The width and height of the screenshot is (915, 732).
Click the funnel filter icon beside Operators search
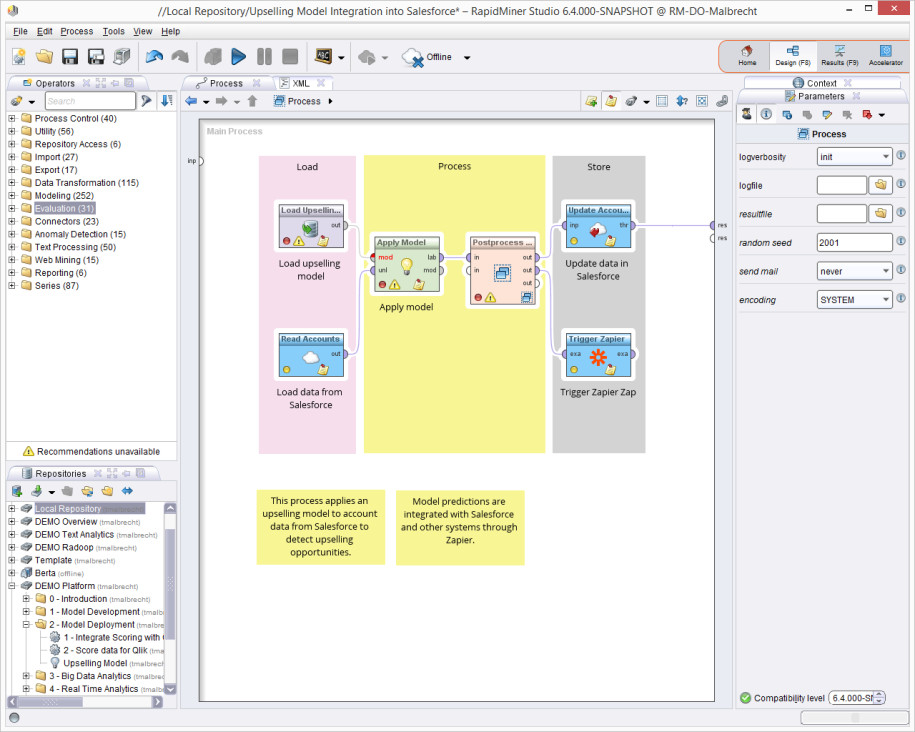[146, 101]
